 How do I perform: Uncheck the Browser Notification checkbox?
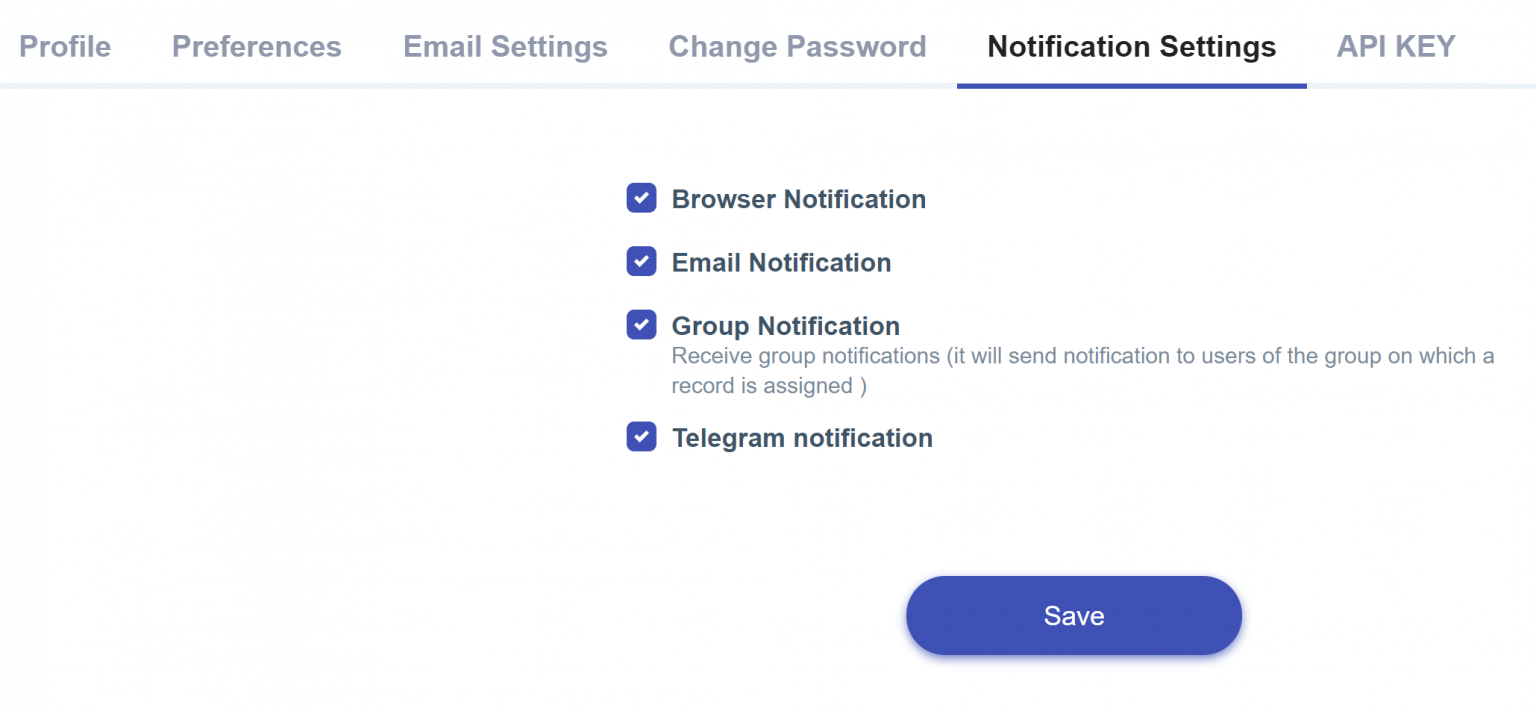641,198
